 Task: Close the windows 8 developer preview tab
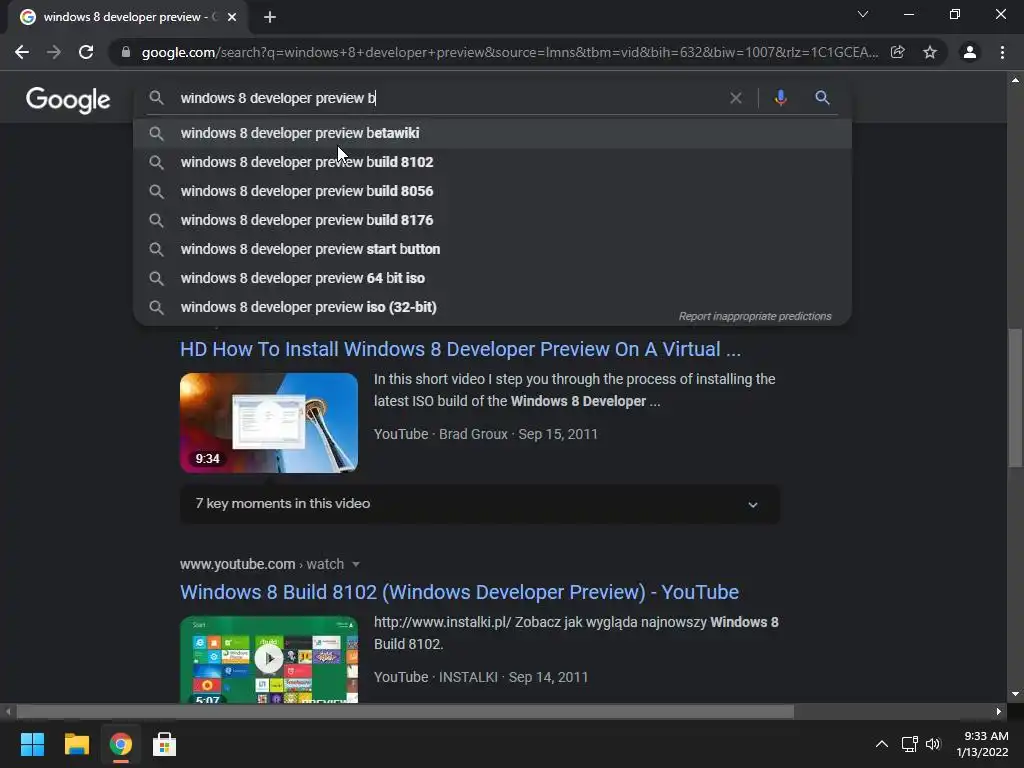[232, 17]
